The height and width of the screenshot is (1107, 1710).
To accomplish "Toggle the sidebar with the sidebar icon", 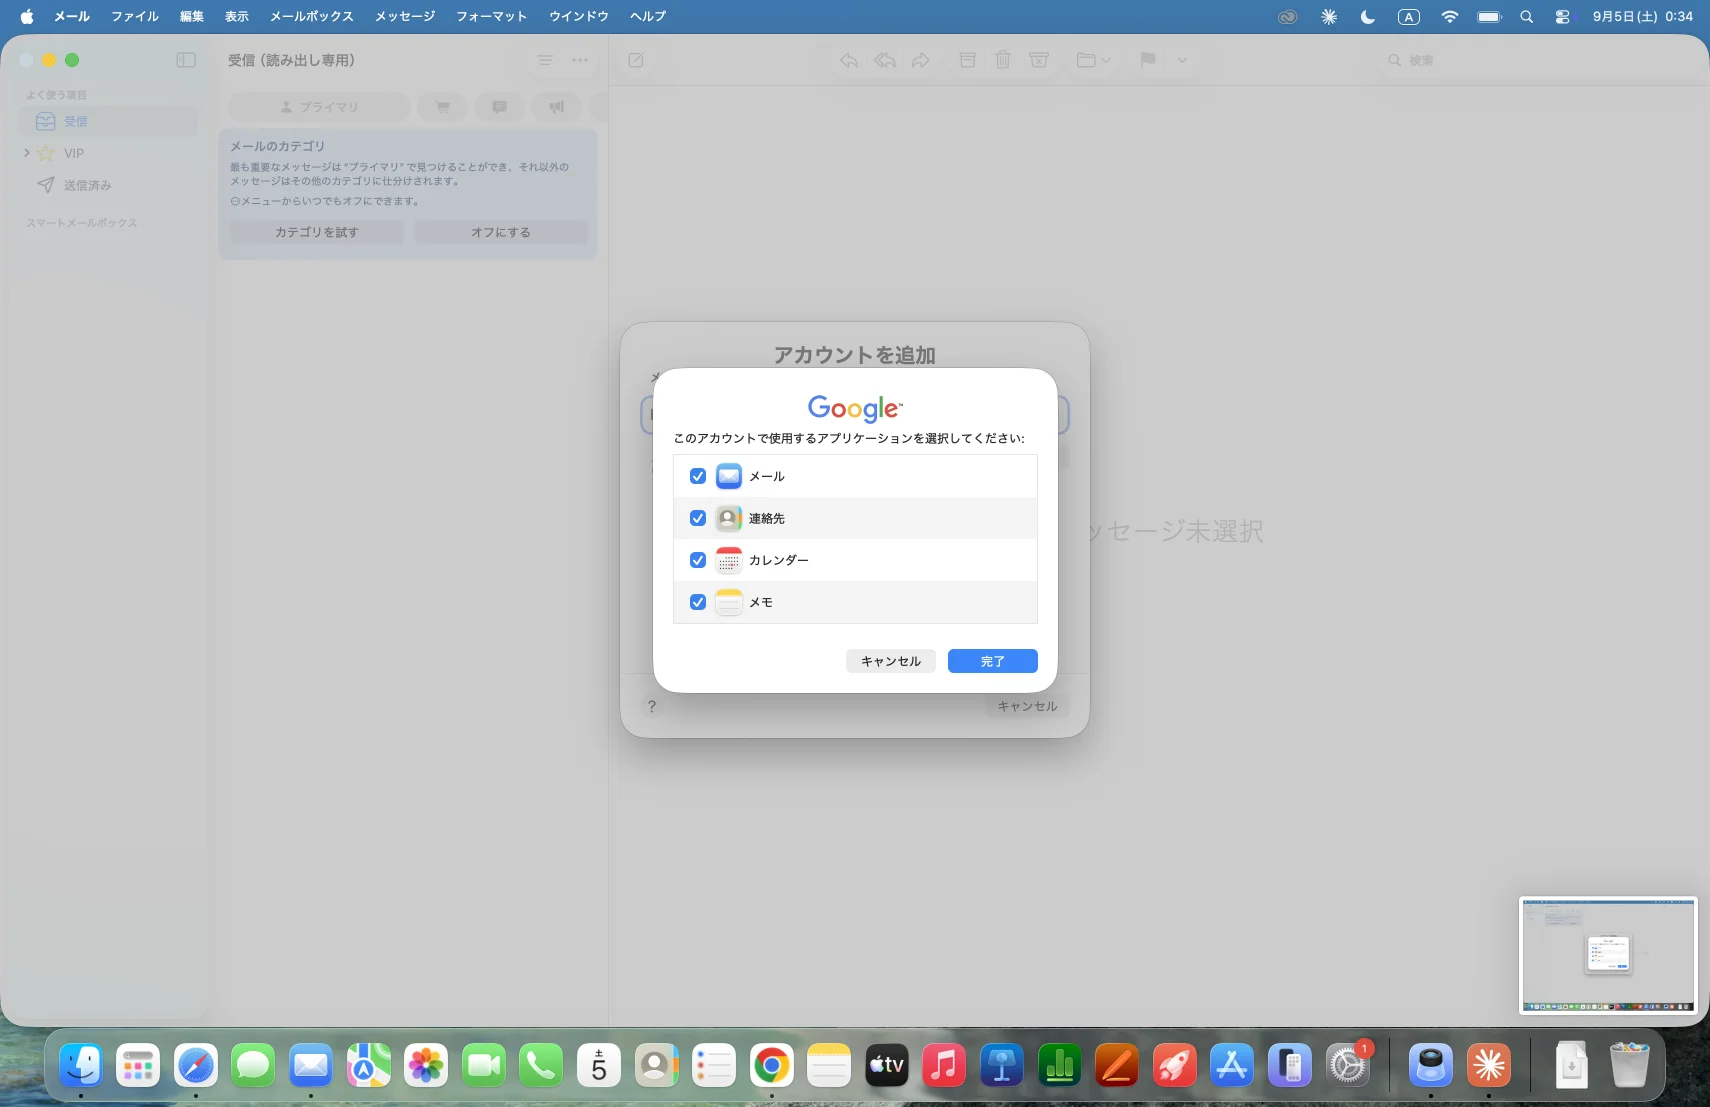I will (x=186, y=60).
